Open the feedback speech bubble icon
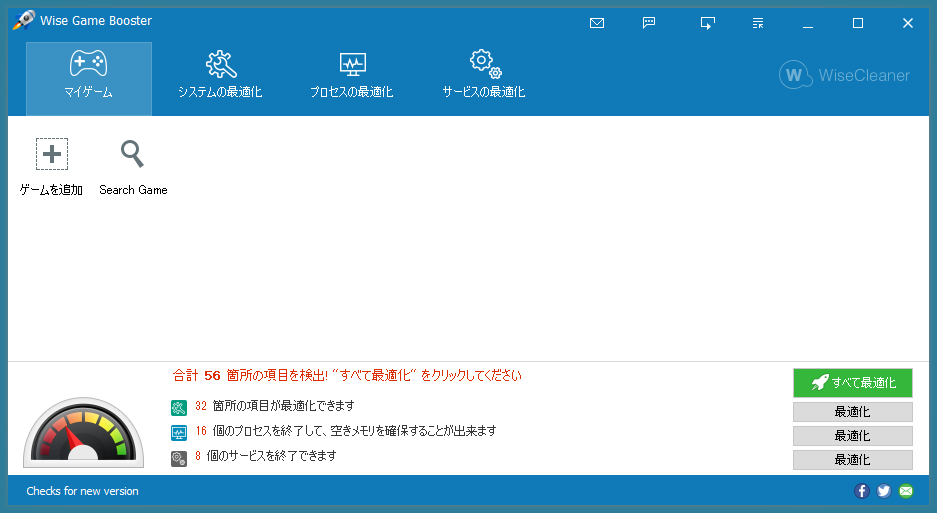The image size is (937, 513). 649,23
